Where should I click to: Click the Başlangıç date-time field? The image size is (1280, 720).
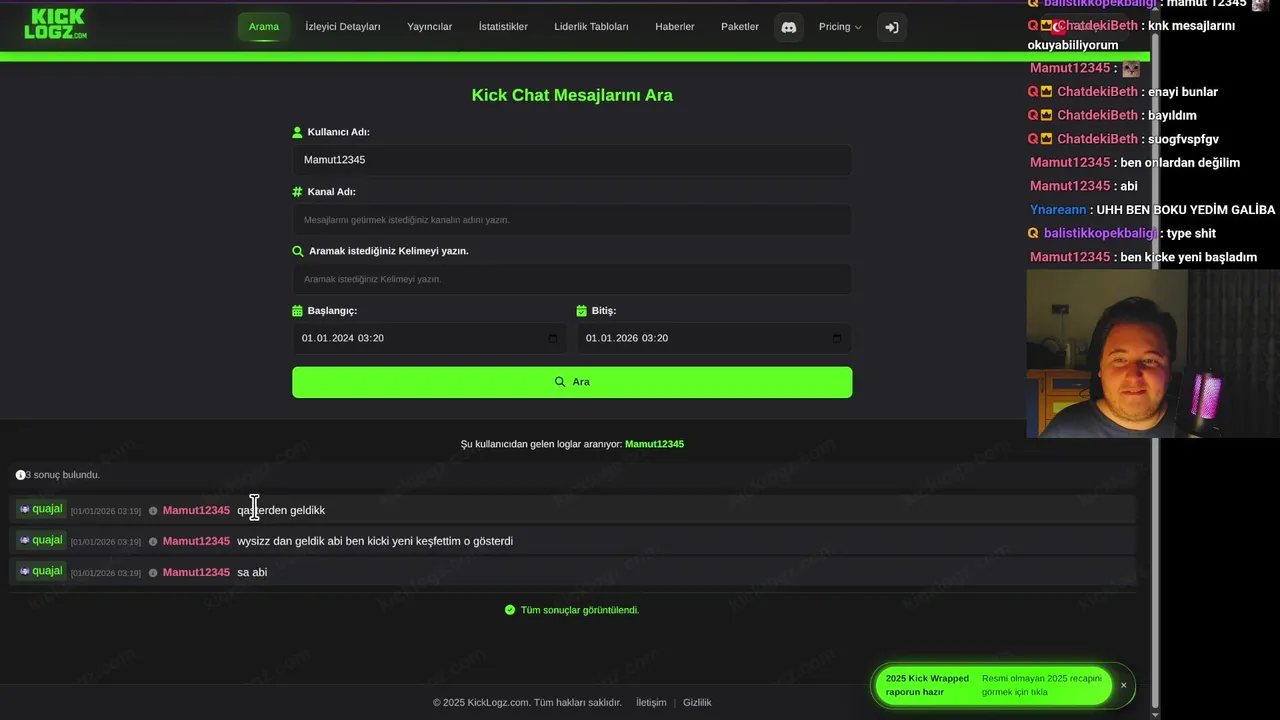pyautogui.click(x=429, y=338)
